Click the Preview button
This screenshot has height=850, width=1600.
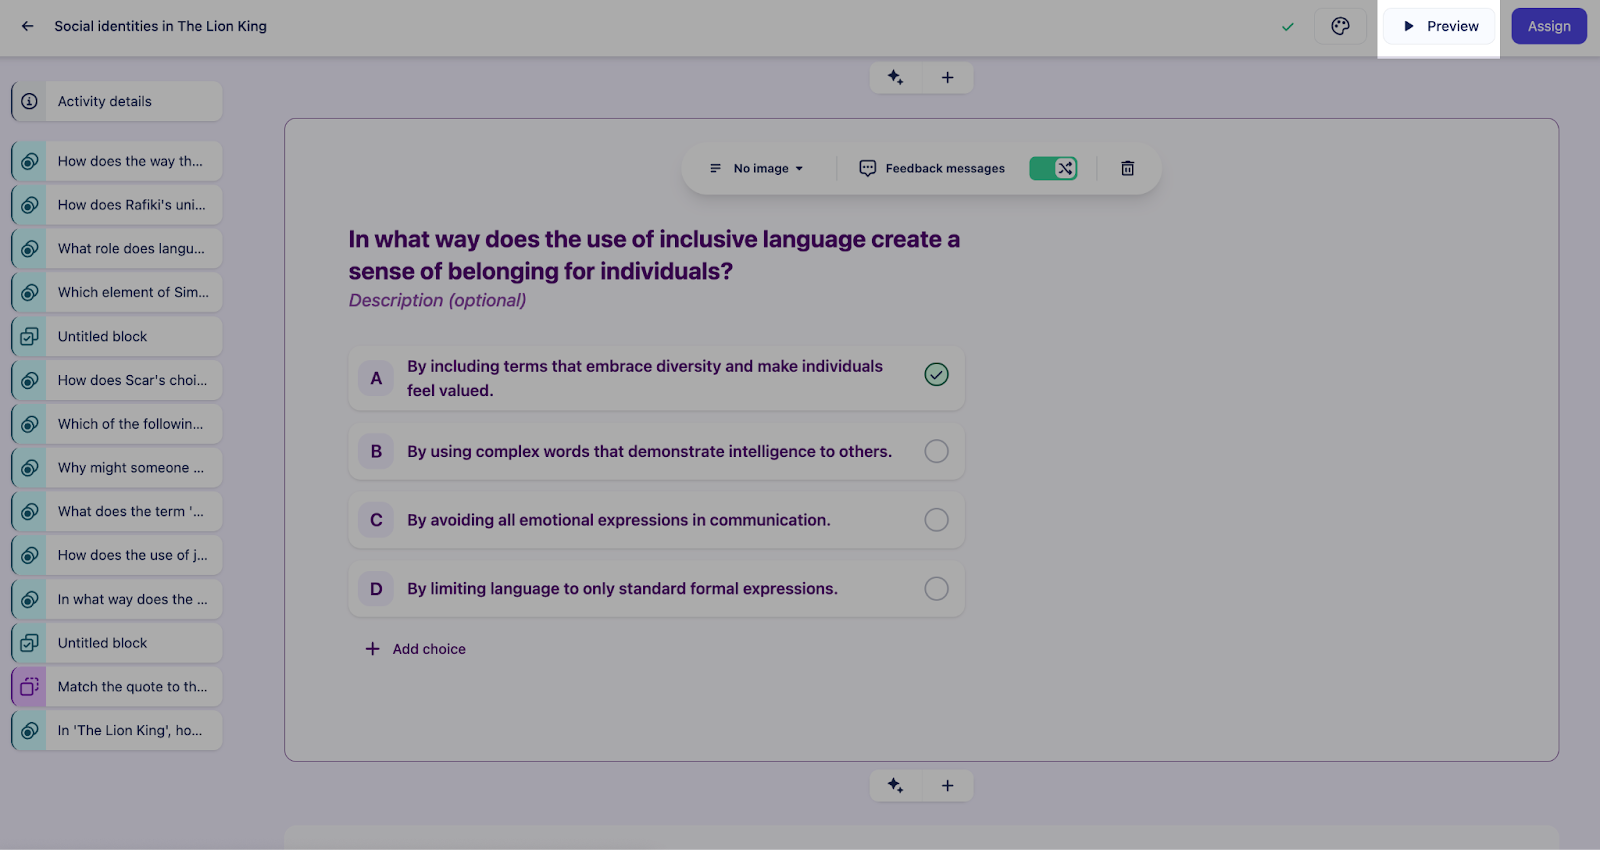(x=1439, y=26)
